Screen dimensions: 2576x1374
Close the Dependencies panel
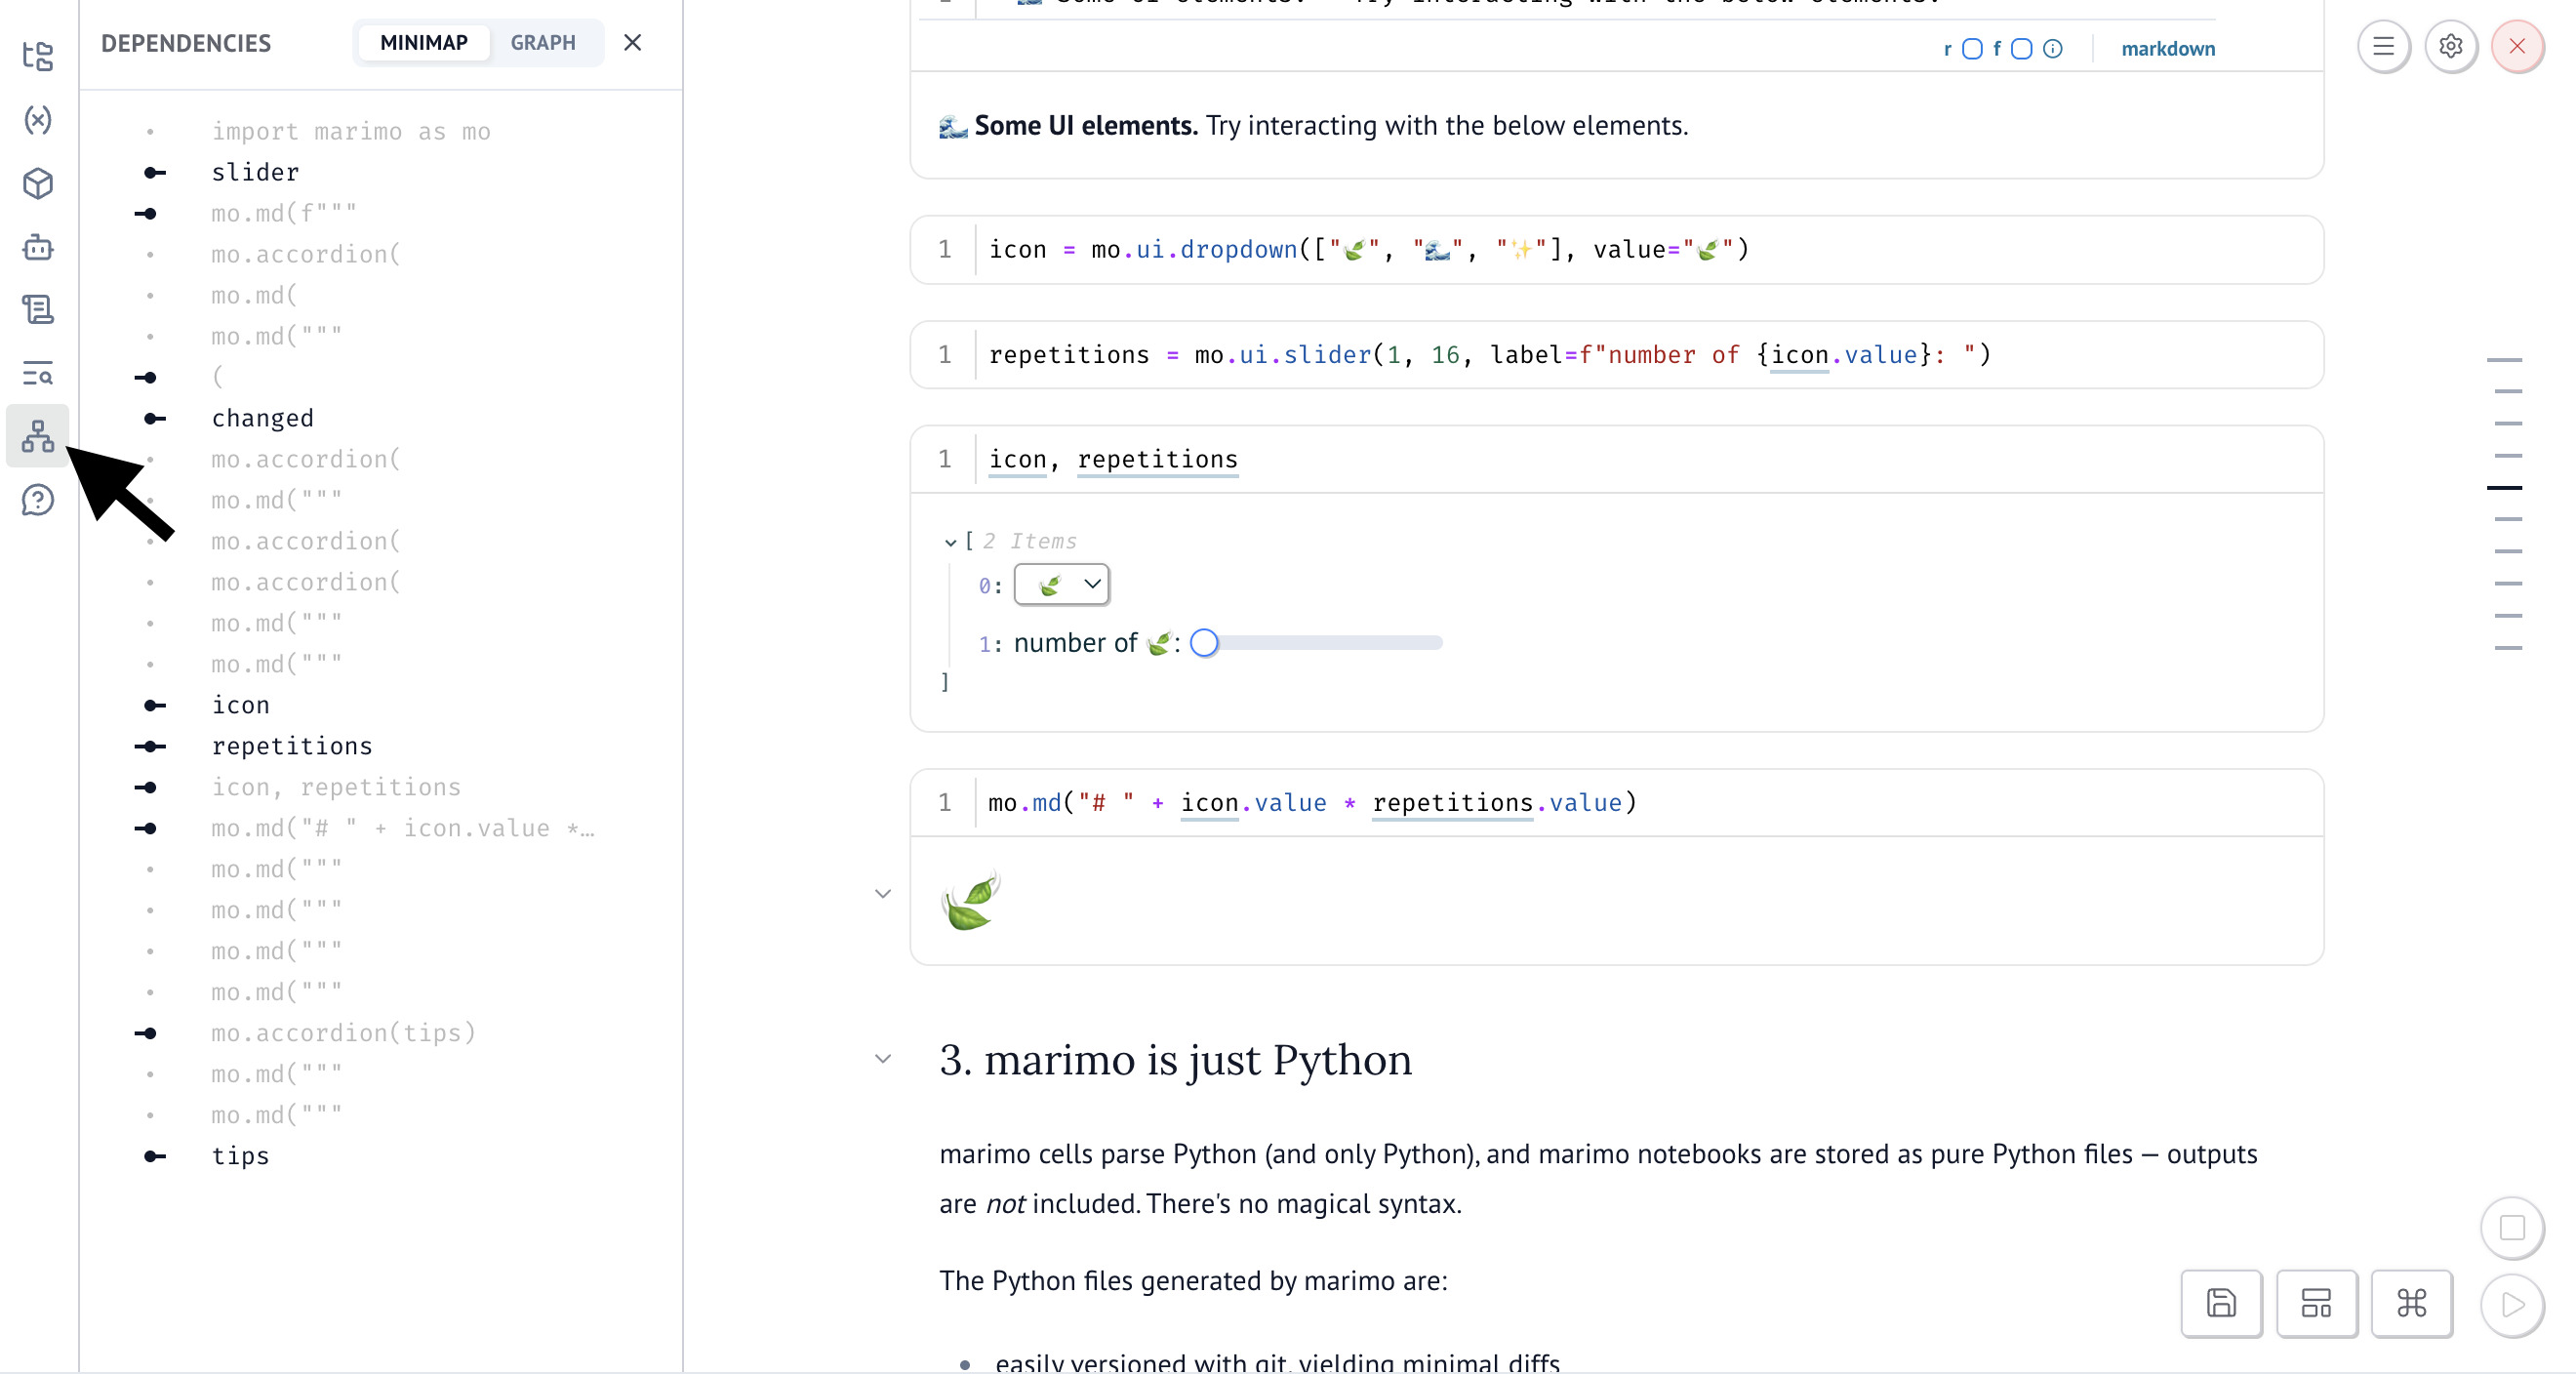click(x=633, y=43)
